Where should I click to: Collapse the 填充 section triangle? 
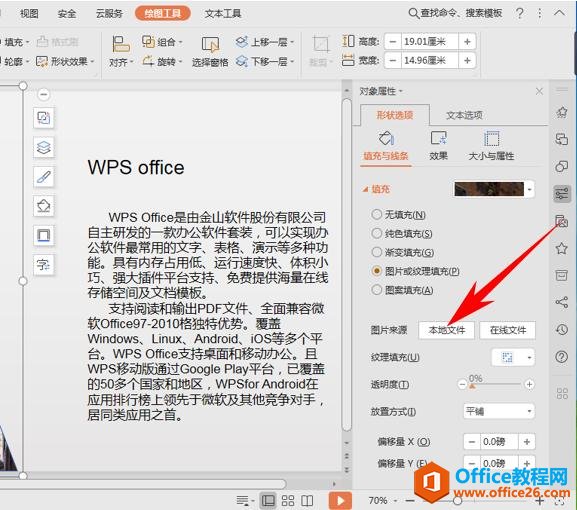365,190
